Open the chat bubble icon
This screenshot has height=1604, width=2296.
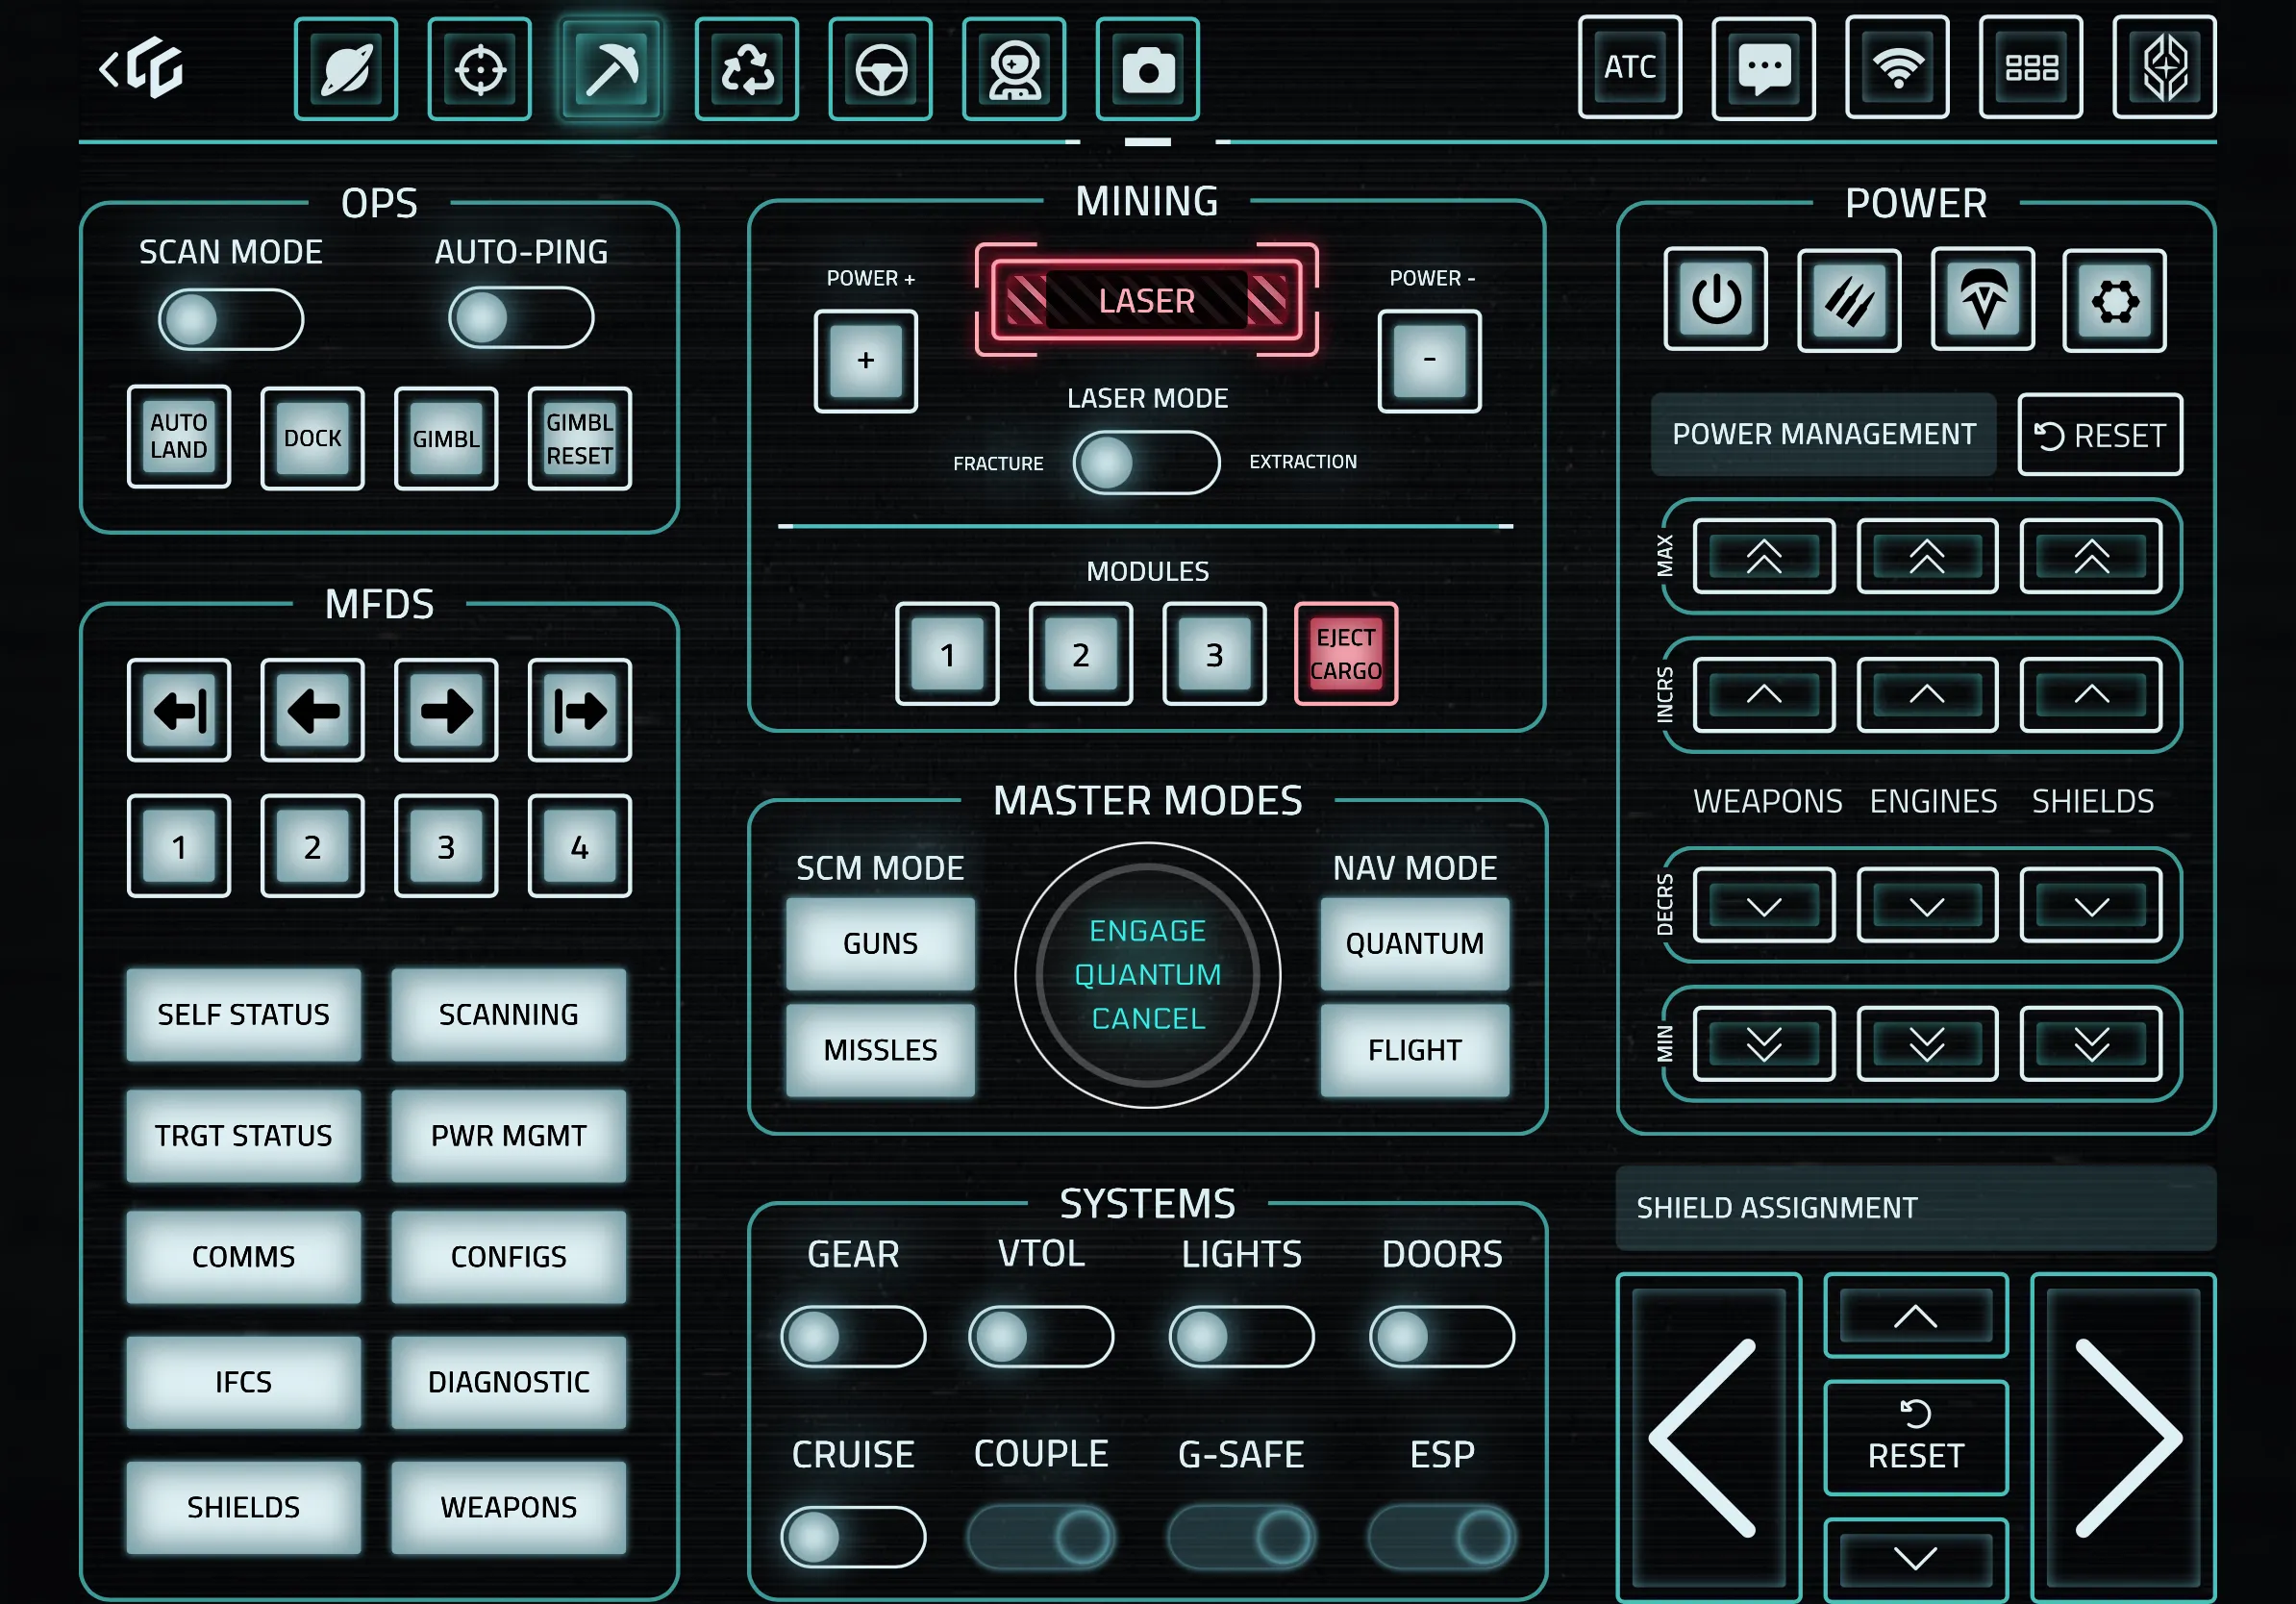(x=1763, y=68)
